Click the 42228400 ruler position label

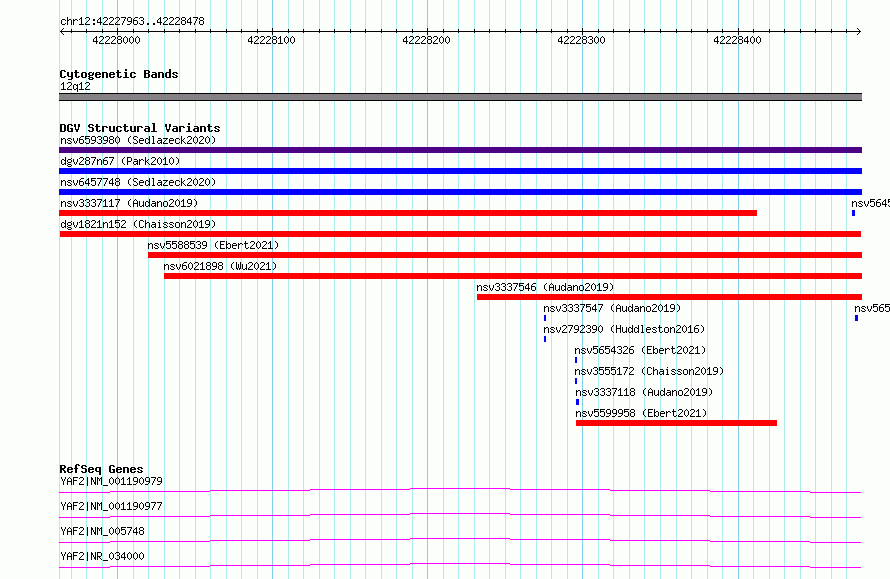click(x=737, y=40)
